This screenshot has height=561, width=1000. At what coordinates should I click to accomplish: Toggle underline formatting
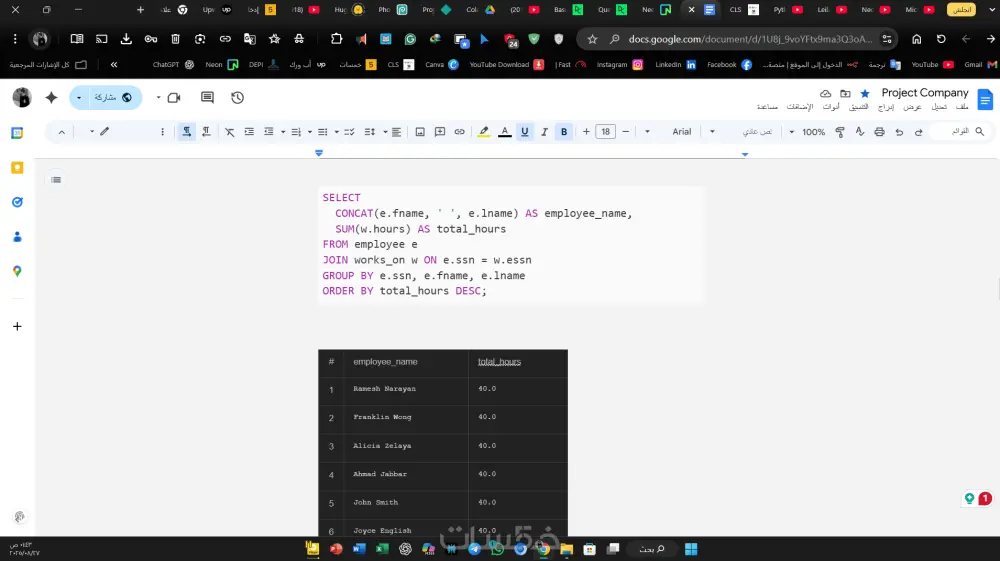(x=524, y=132)
